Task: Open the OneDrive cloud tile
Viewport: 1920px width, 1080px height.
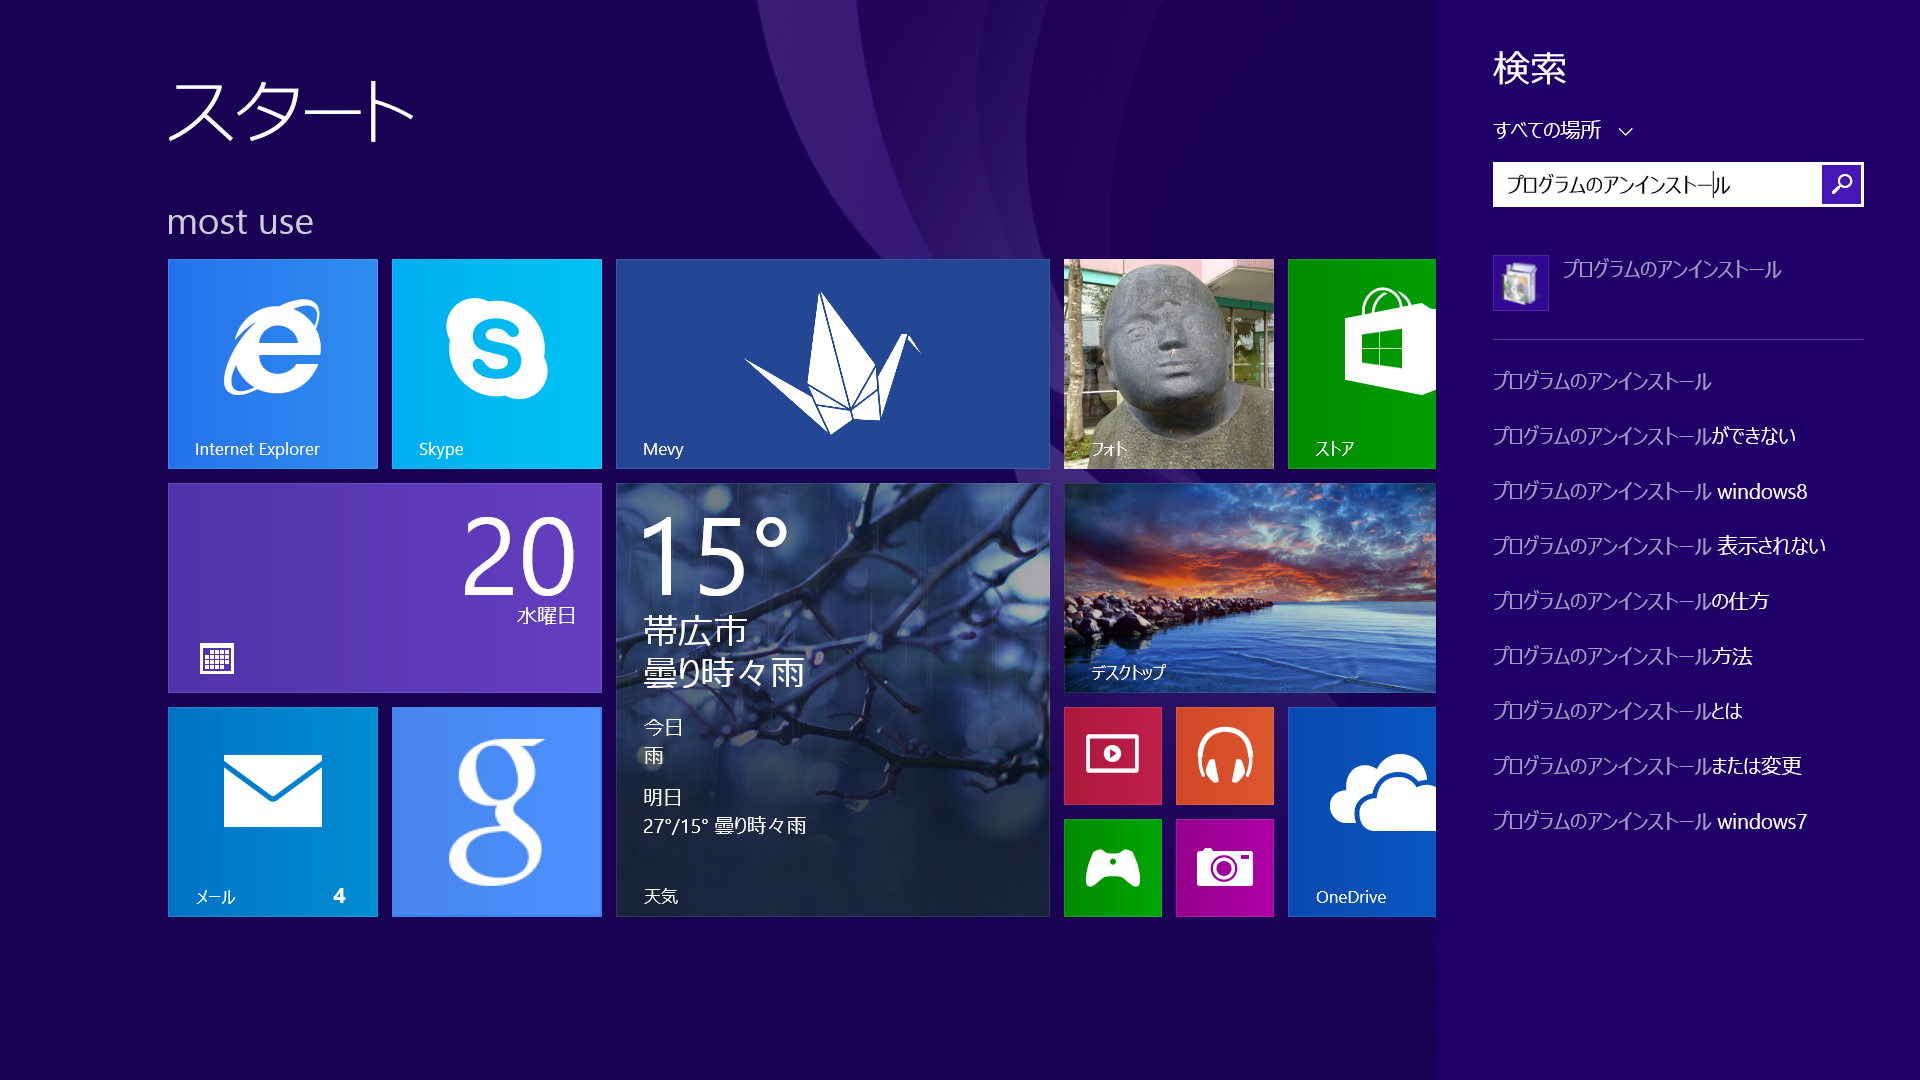Action: point(1361,811)
